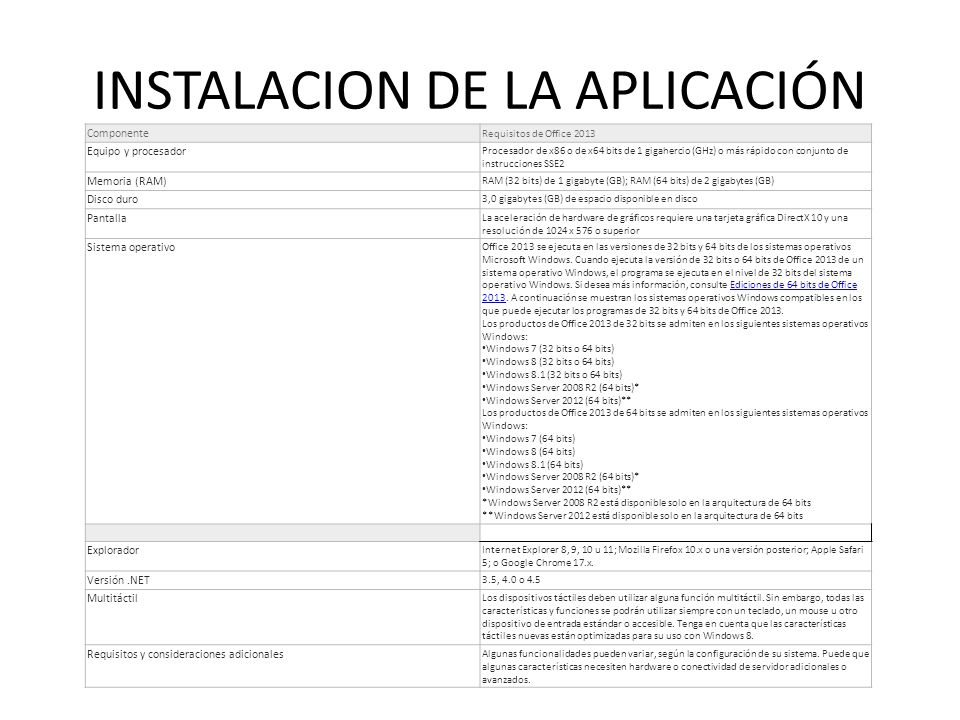Viewport: 960px width, 720px height.
Task: Click the 'Windows 8.1 (64 bits)' bullet
Action: [x=533, y=465]
